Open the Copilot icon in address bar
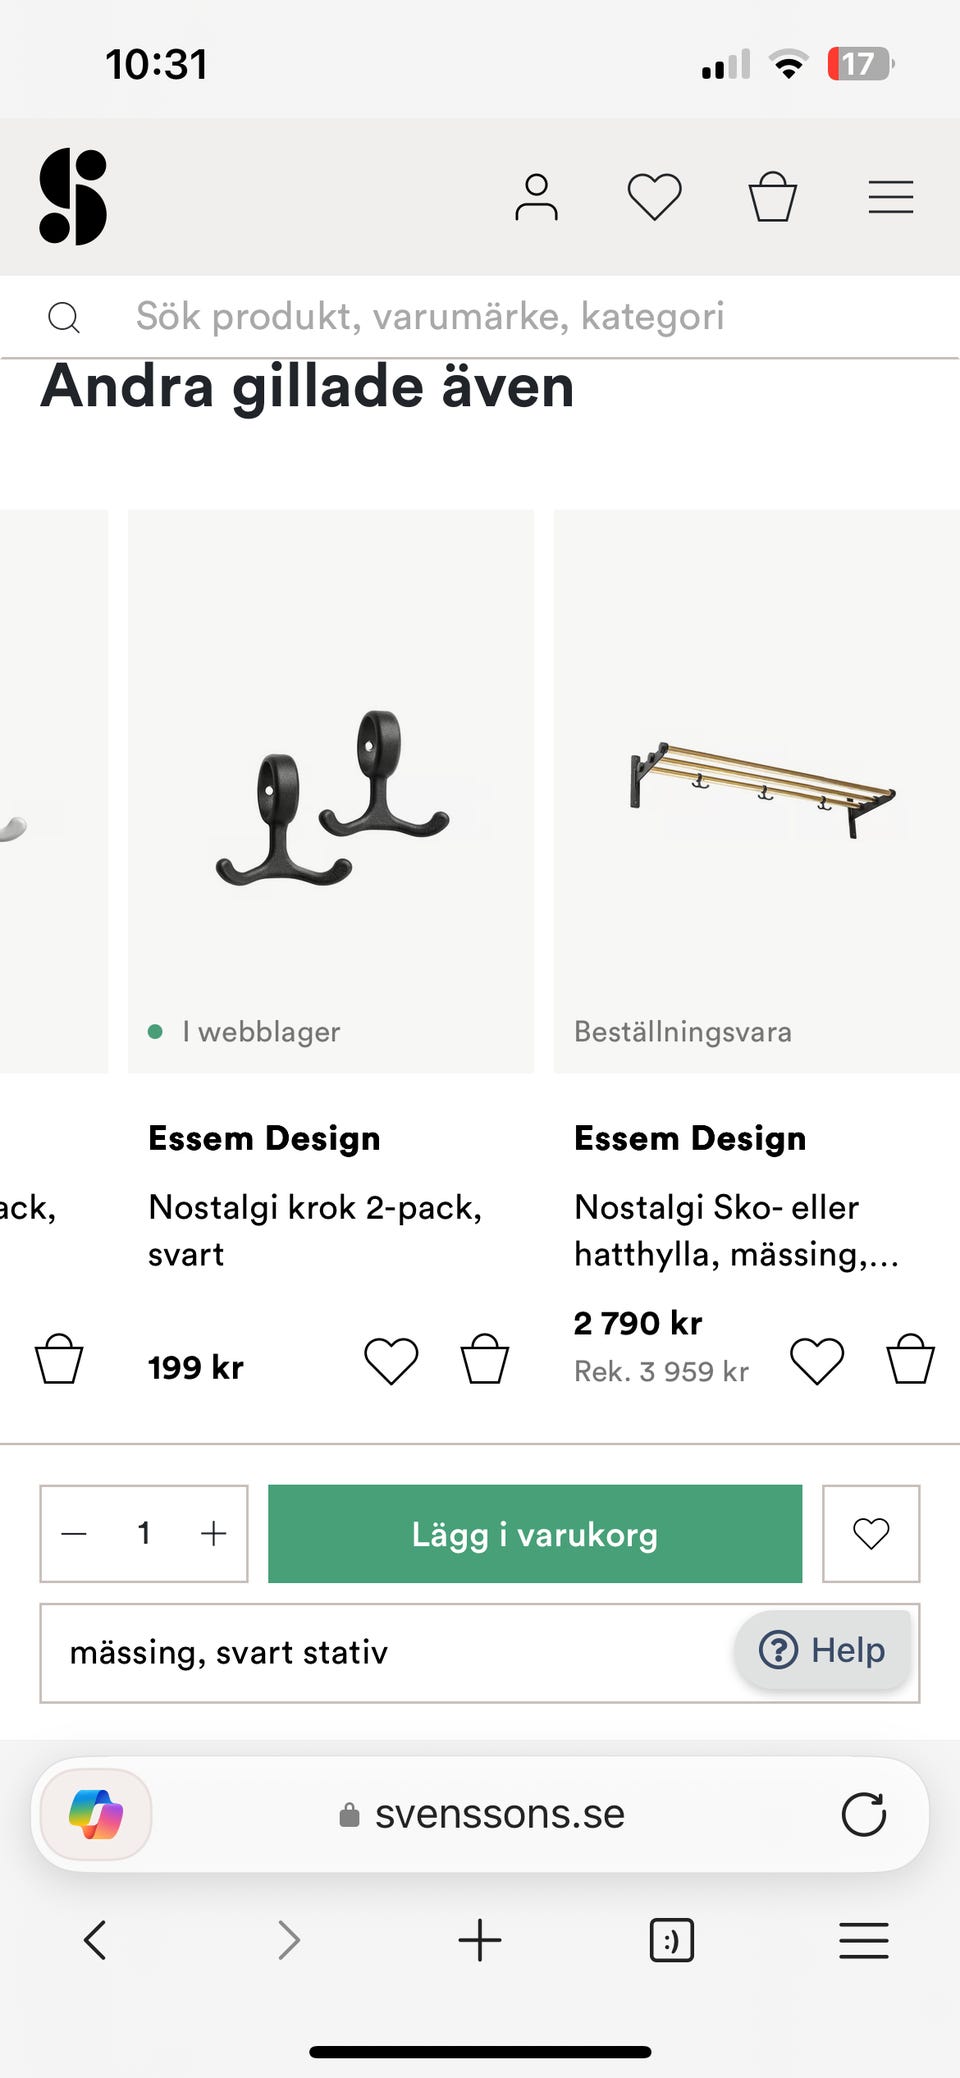Image resolution: width=960 pixels, height=2078 pixels. [x=96, y=1814]
